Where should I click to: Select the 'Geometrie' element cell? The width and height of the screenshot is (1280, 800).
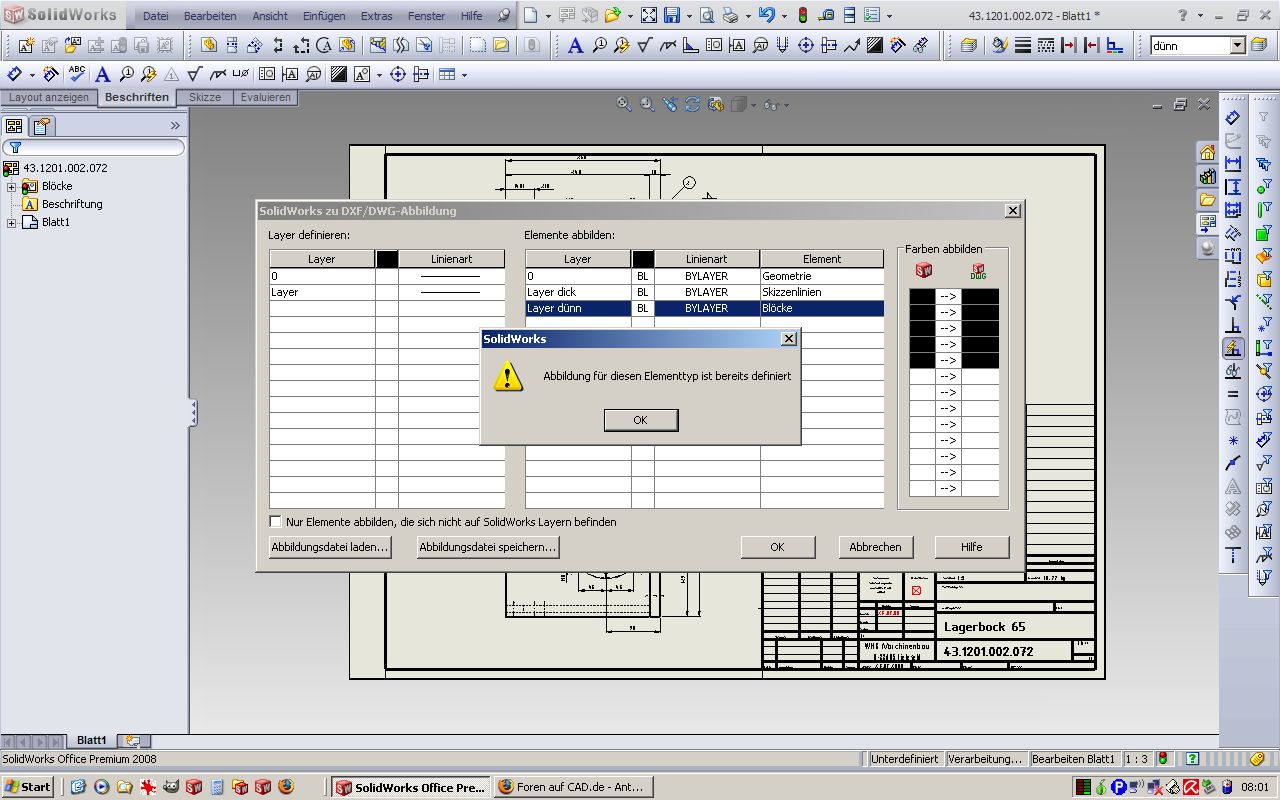tap(822, 276)
